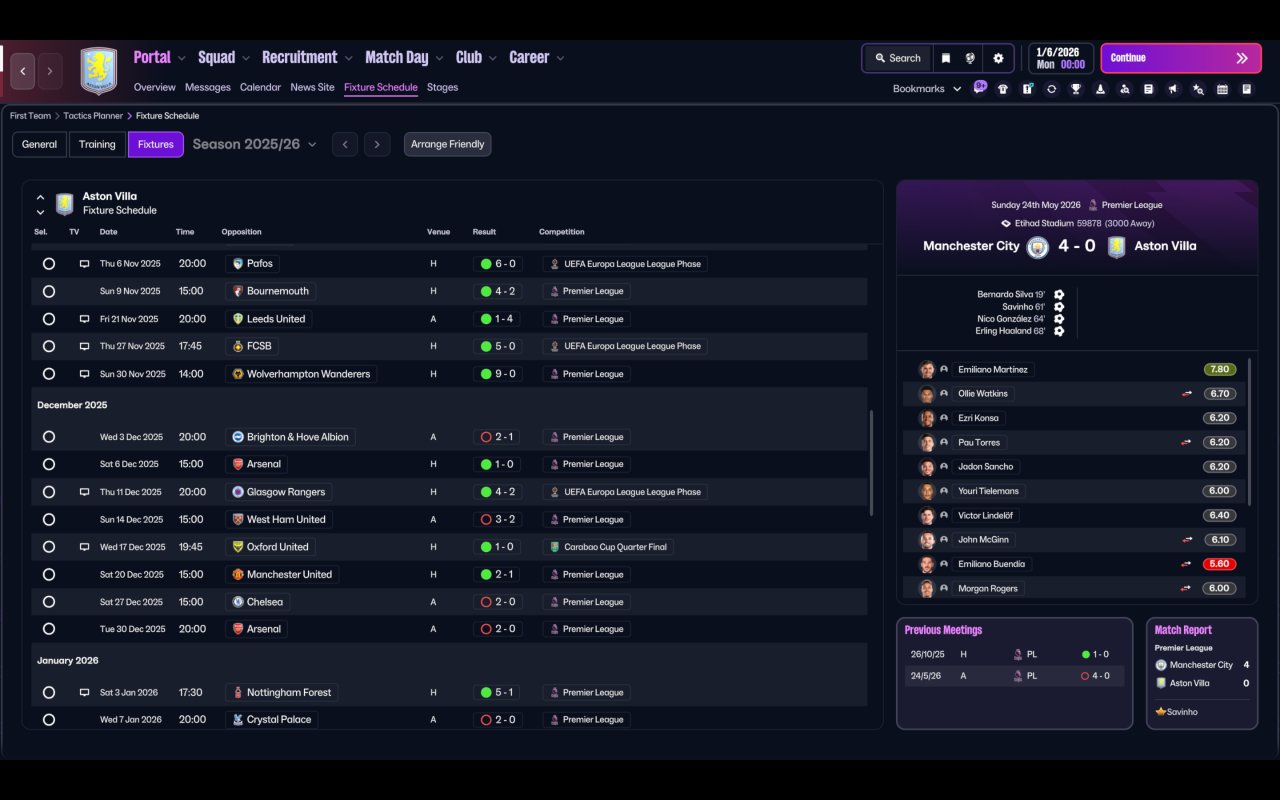Click the Manchester City badge in match panel
Viewport: 1280px width, 800px height.
point(1037,246)
